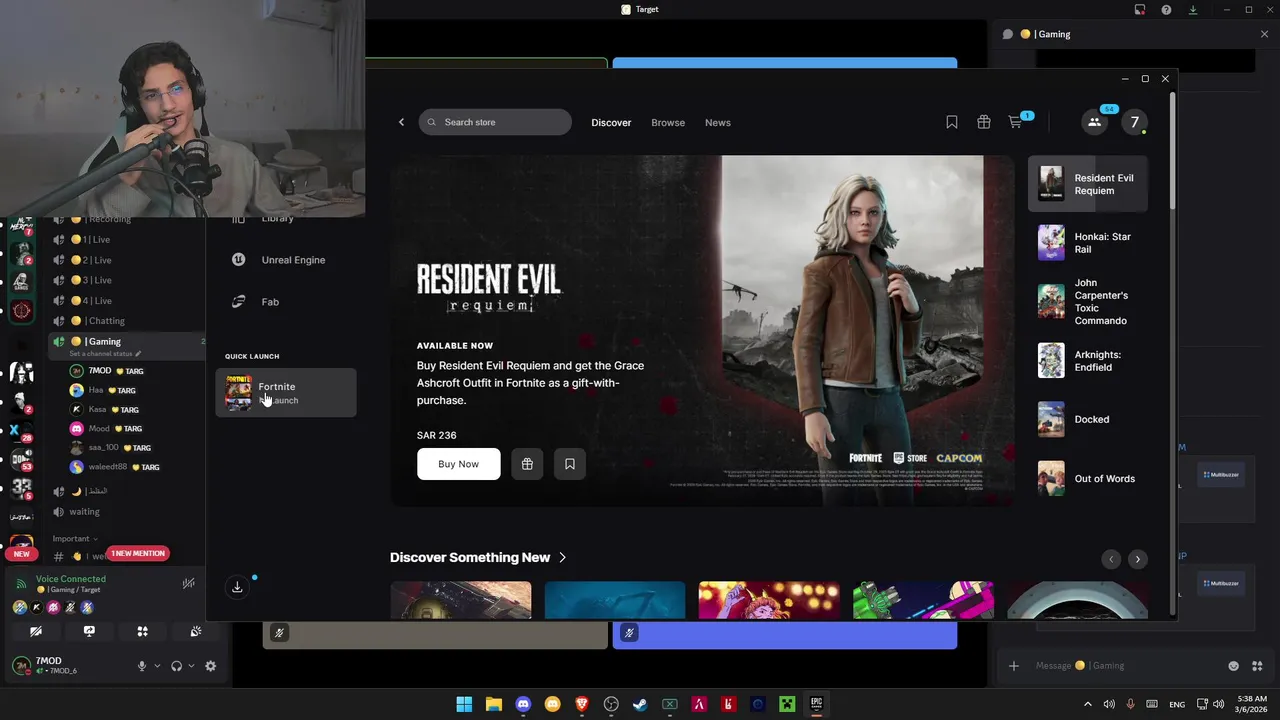
Task: Switch to the News tab
Action: (x=718, y=122)
